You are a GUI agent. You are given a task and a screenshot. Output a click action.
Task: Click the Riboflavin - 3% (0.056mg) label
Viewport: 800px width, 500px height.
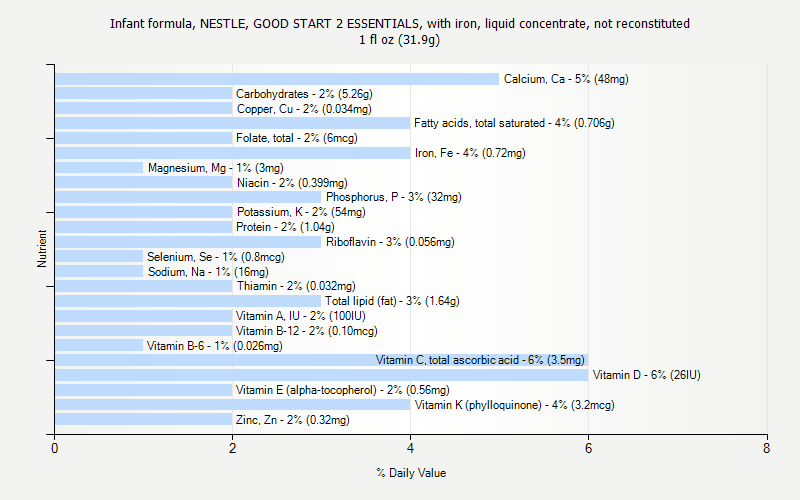tap(390, 242)
